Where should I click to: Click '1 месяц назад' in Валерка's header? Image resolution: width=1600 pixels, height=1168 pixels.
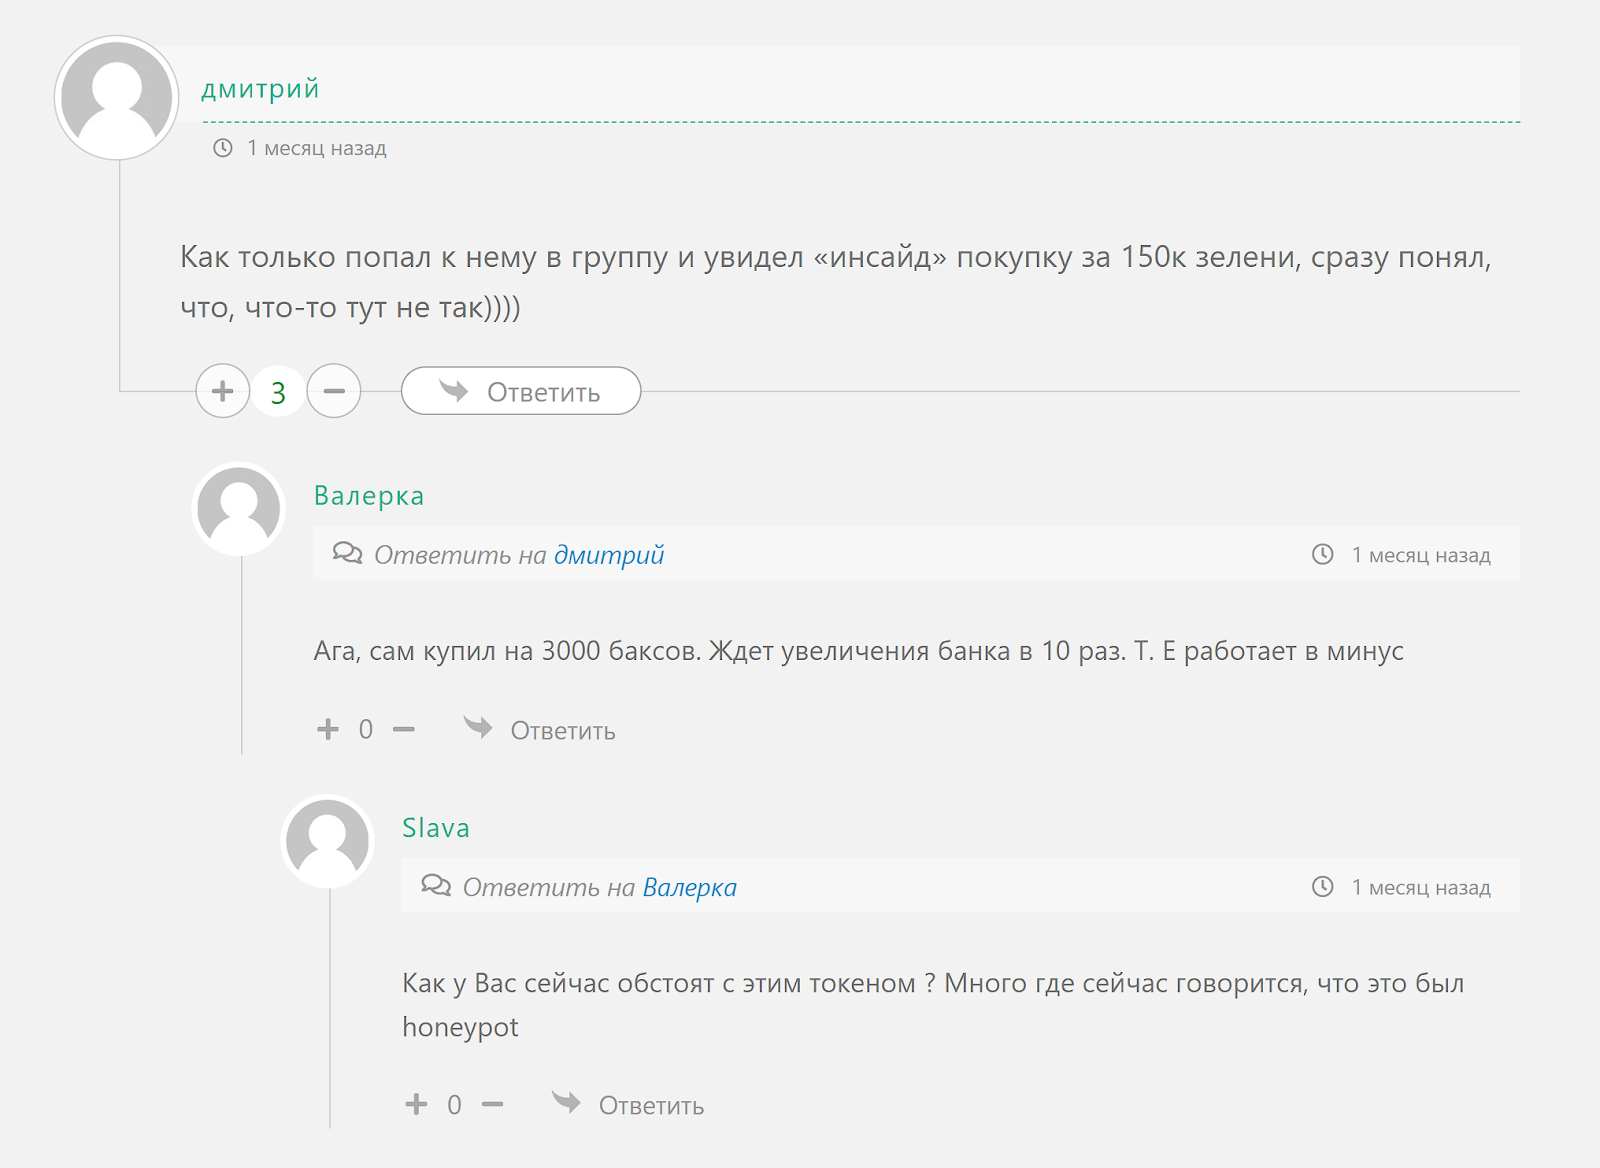1421,555
